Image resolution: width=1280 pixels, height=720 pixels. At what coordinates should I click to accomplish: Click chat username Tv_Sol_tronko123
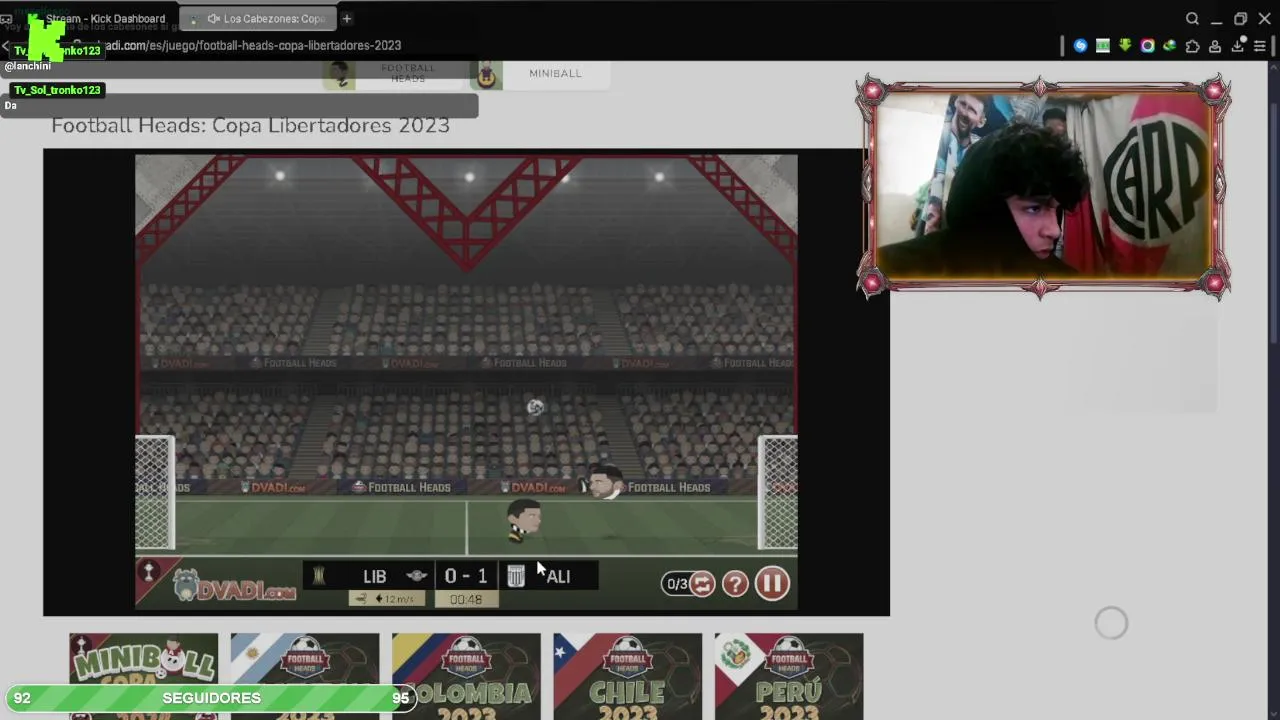[x=57, y=90]
